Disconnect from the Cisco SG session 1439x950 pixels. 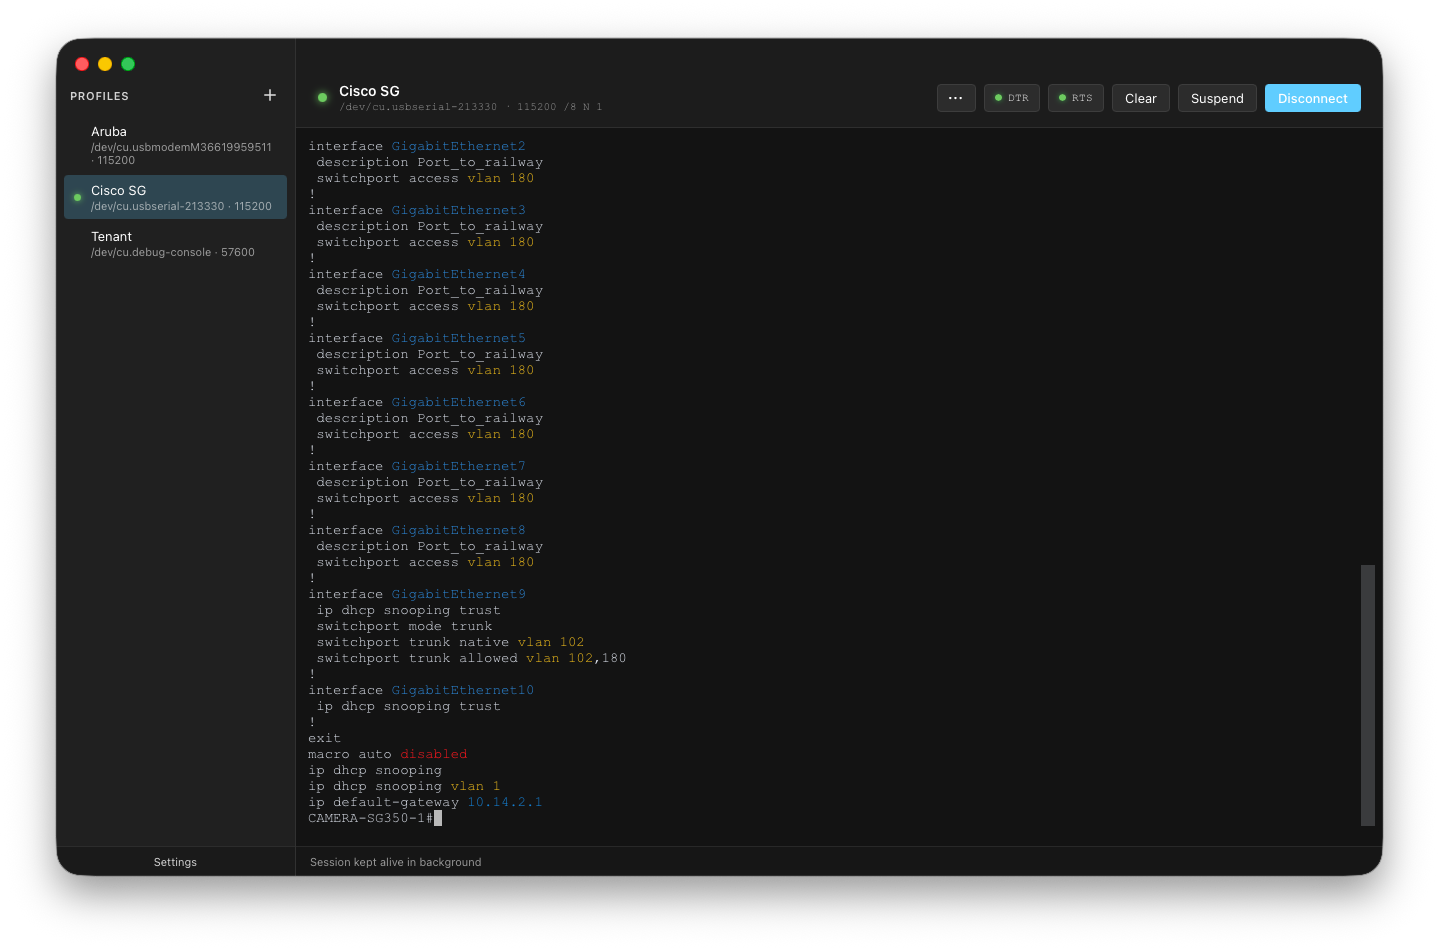tap(1312, 97)
